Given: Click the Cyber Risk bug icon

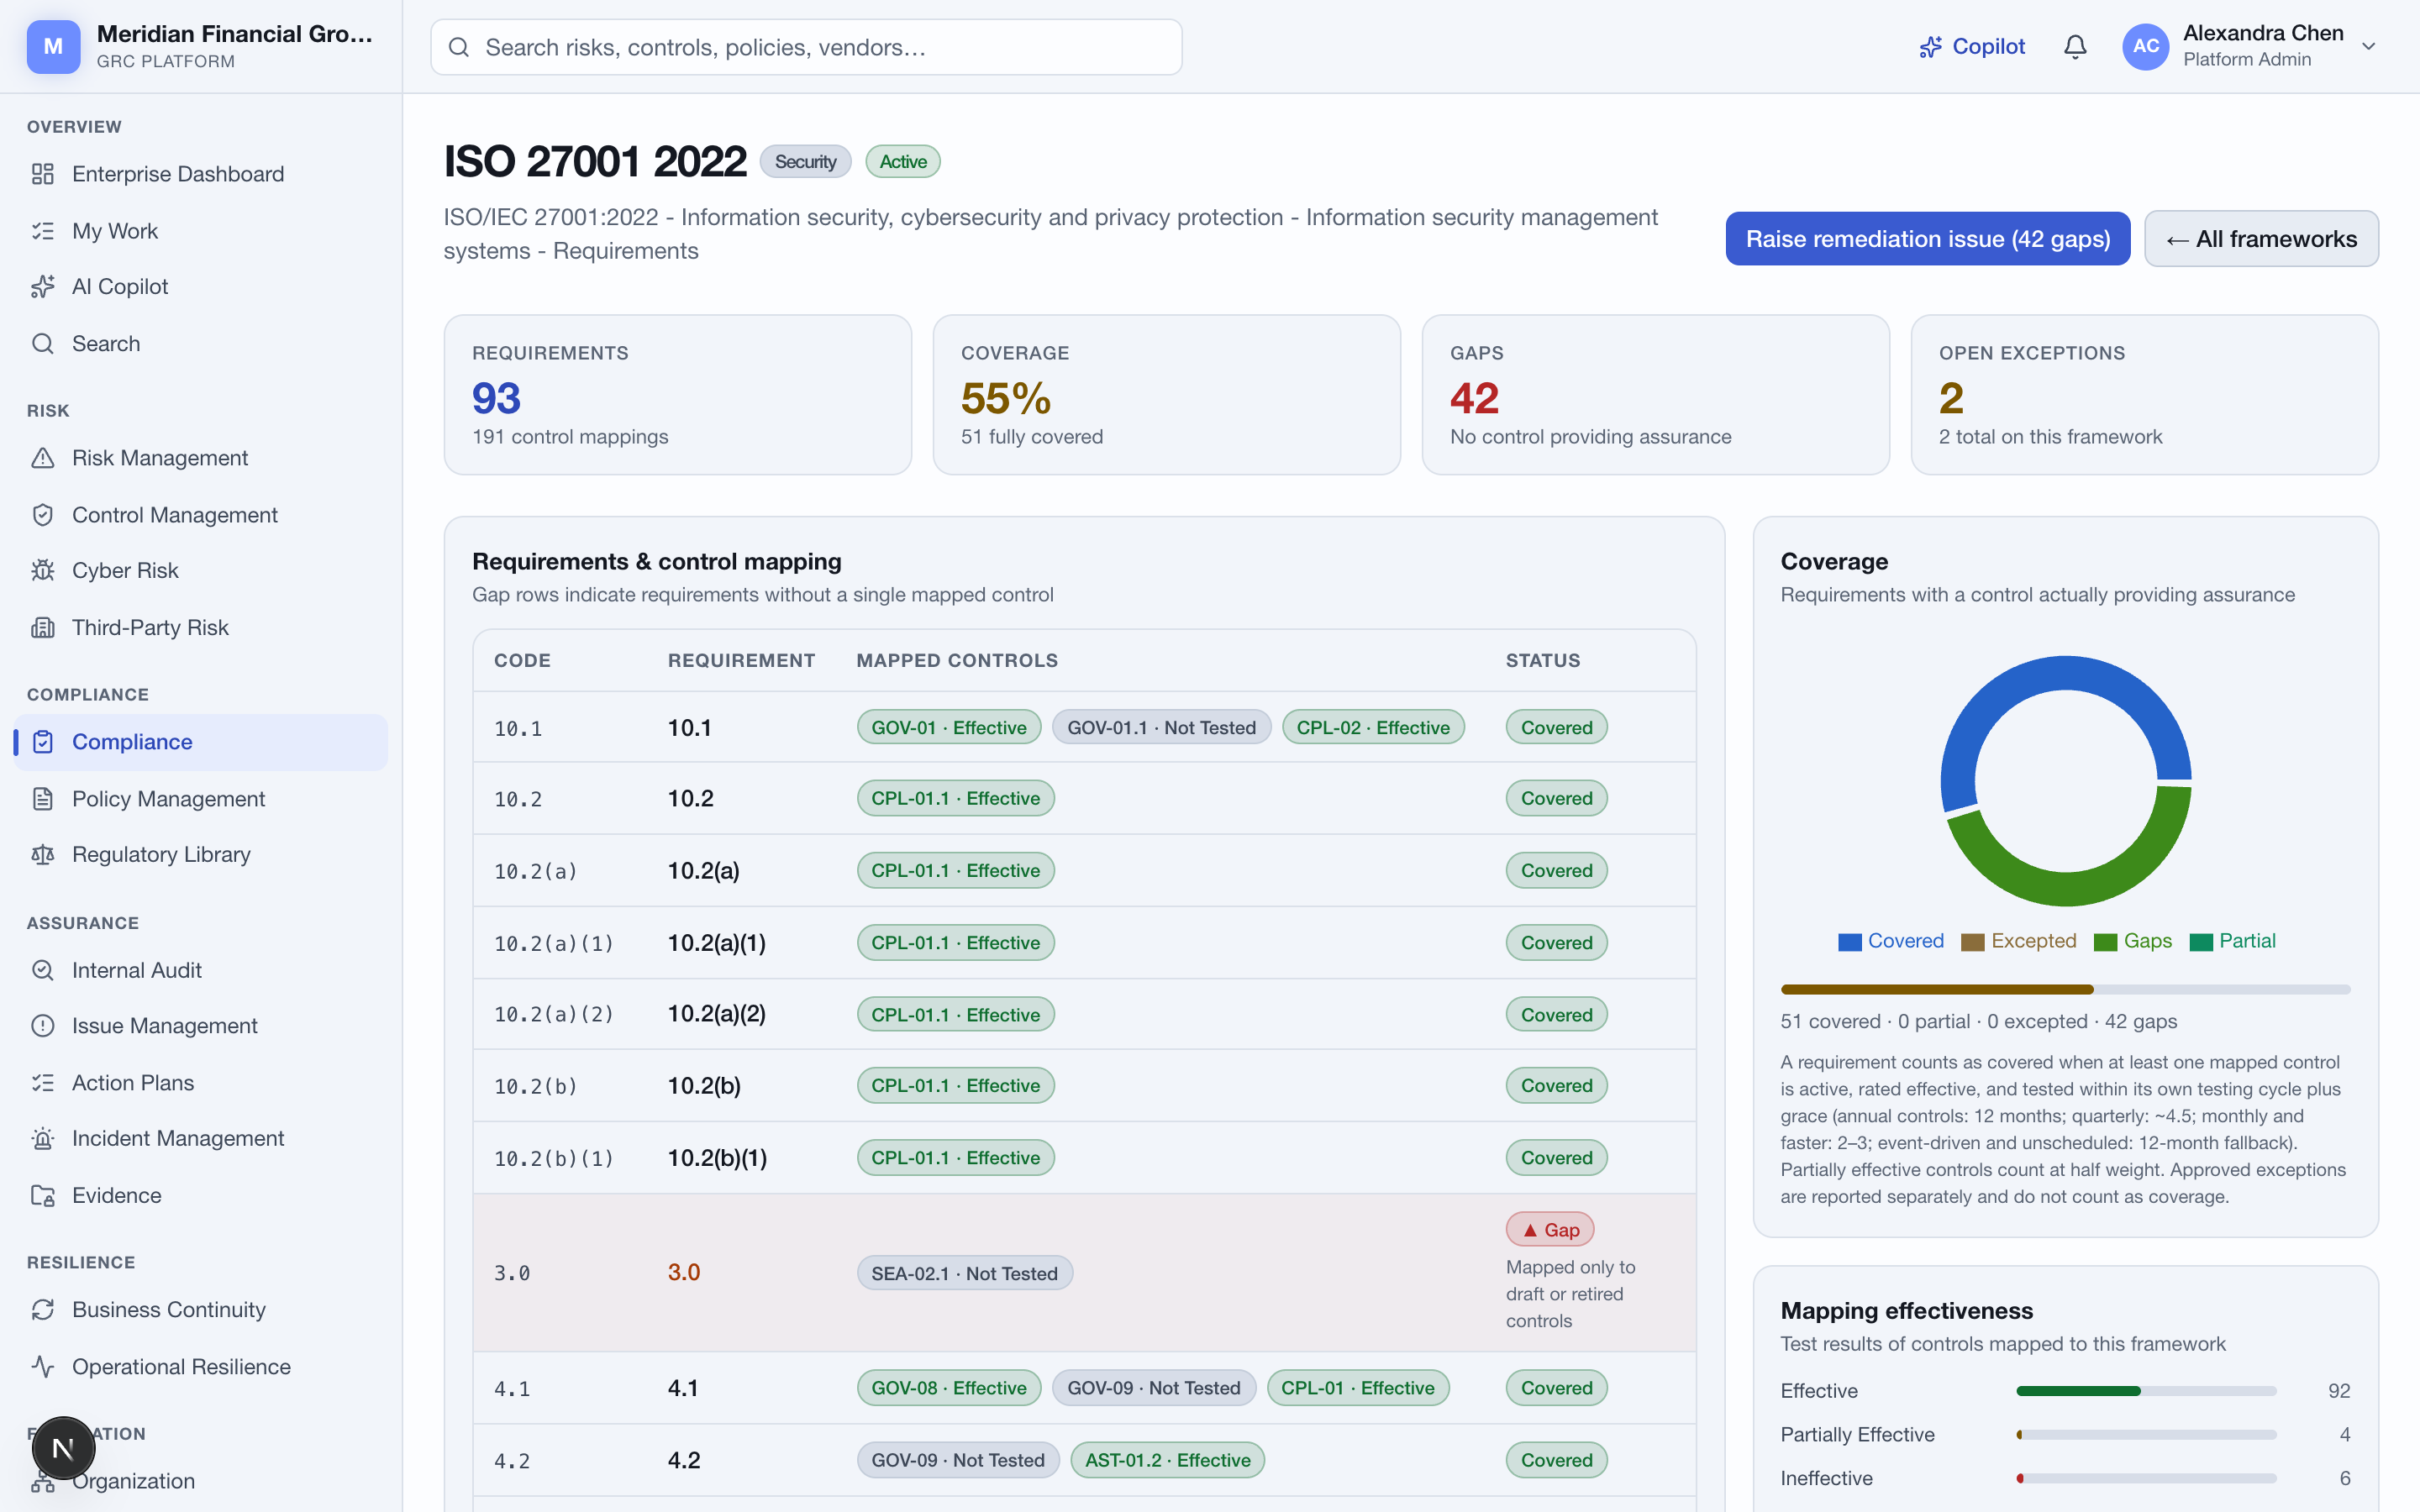Looking at the screenshot, I should (x=42, y=571).
